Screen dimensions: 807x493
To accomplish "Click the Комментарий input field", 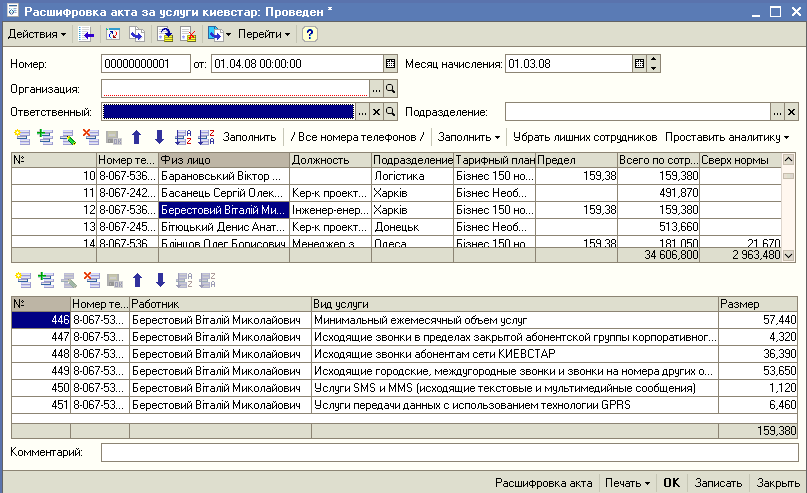I will (448, 453).
